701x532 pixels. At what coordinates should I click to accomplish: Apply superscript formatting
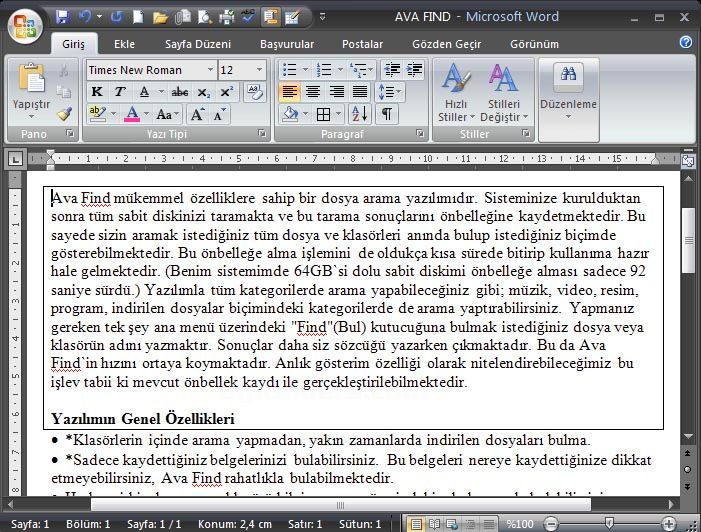[x=227, y=92]
